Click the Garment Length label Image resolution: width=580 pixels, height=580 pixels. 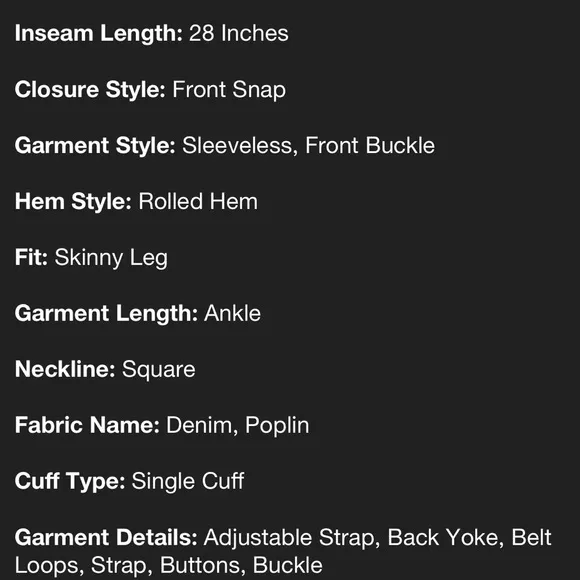point(106,314)
